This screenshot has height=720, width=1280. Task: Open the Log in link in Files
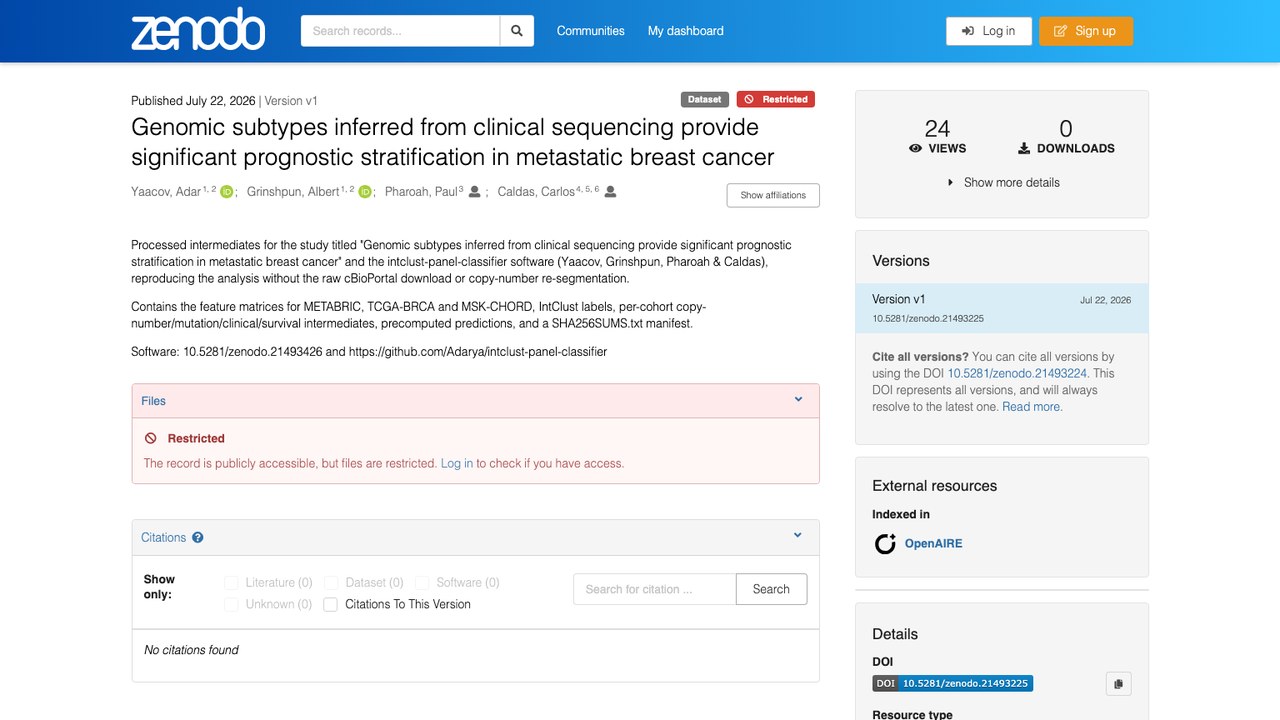tap(457, 464)
